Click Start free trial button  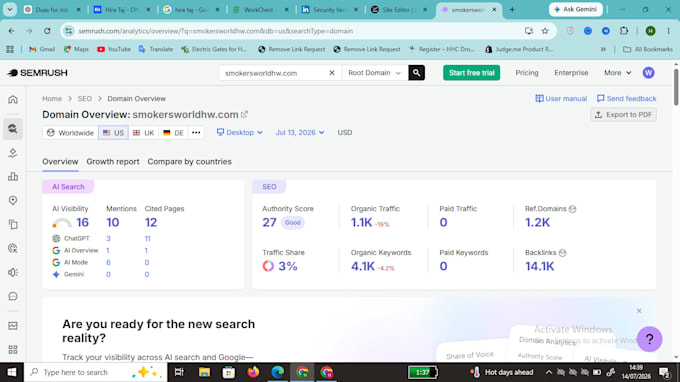click(x=471, y=73)
